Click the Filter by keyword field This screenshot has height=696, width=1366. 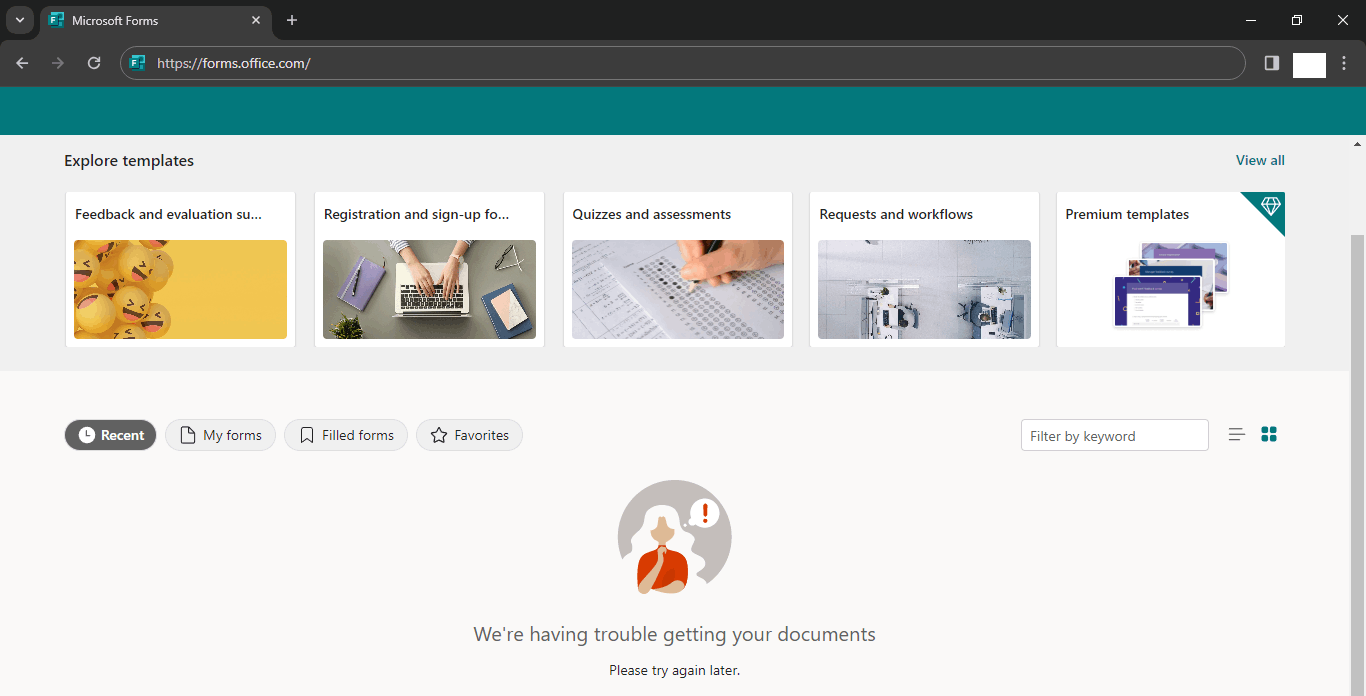tap(1114, 435)
